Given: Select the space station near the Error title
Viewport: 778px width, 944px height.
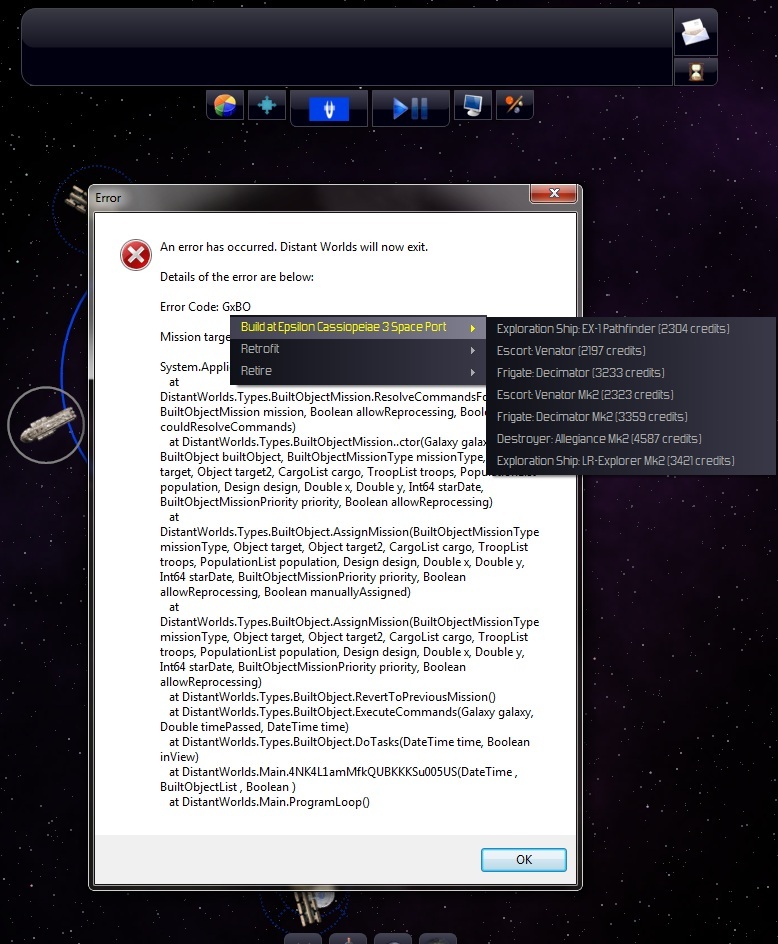Looking at the screenshot, I should coord(76,199).
